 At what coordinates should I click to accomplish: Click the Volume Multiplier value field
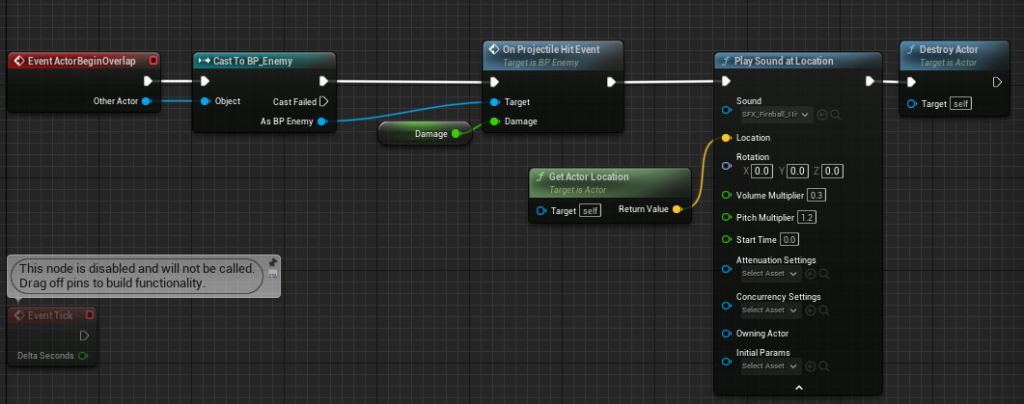816,195
